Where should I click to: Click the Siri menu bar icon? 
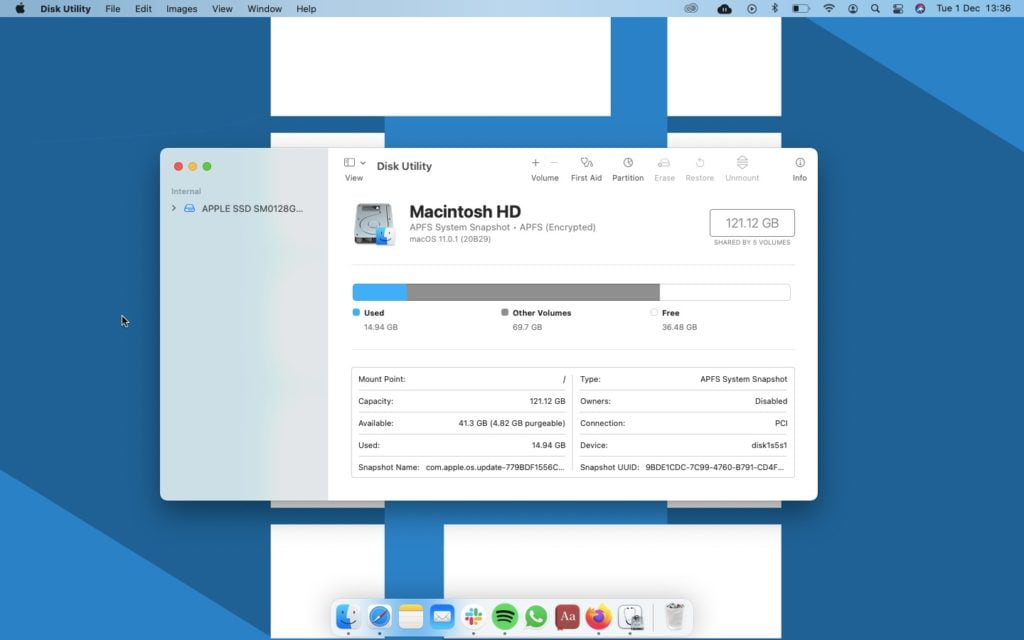click(x=920, y=8)
